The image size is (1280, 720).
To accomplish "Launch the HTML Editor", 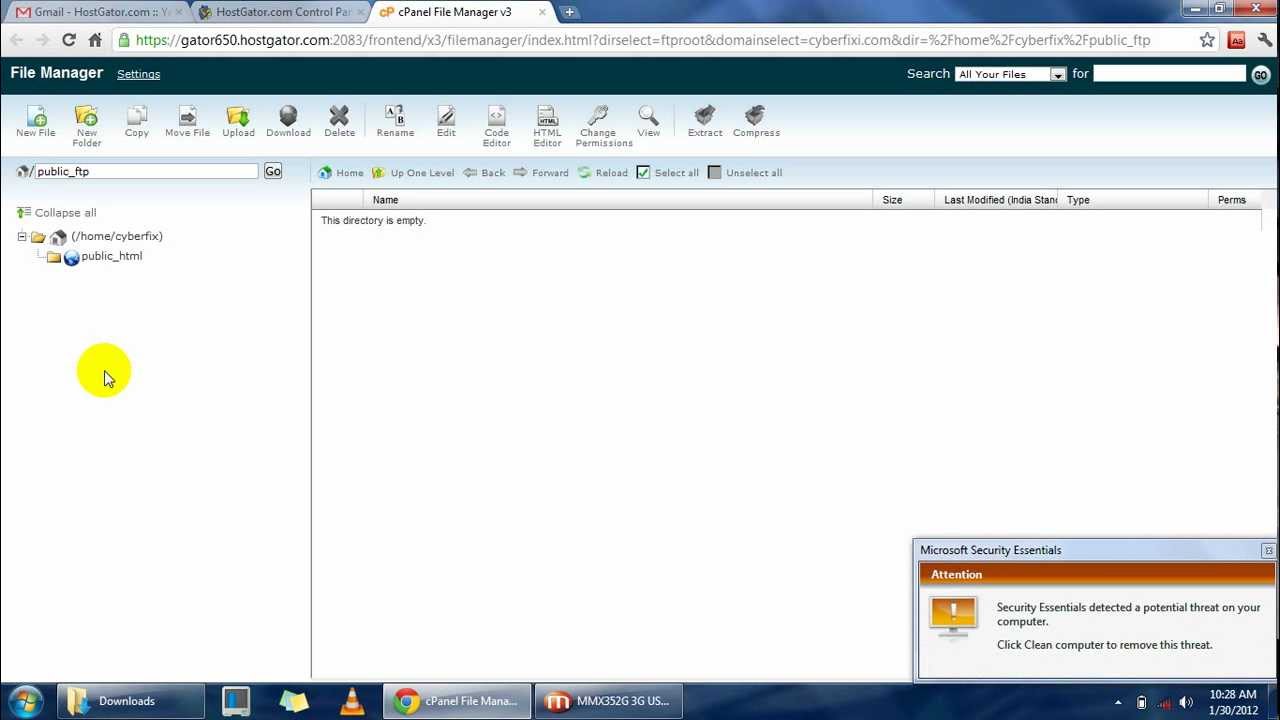I will (547, 126).
